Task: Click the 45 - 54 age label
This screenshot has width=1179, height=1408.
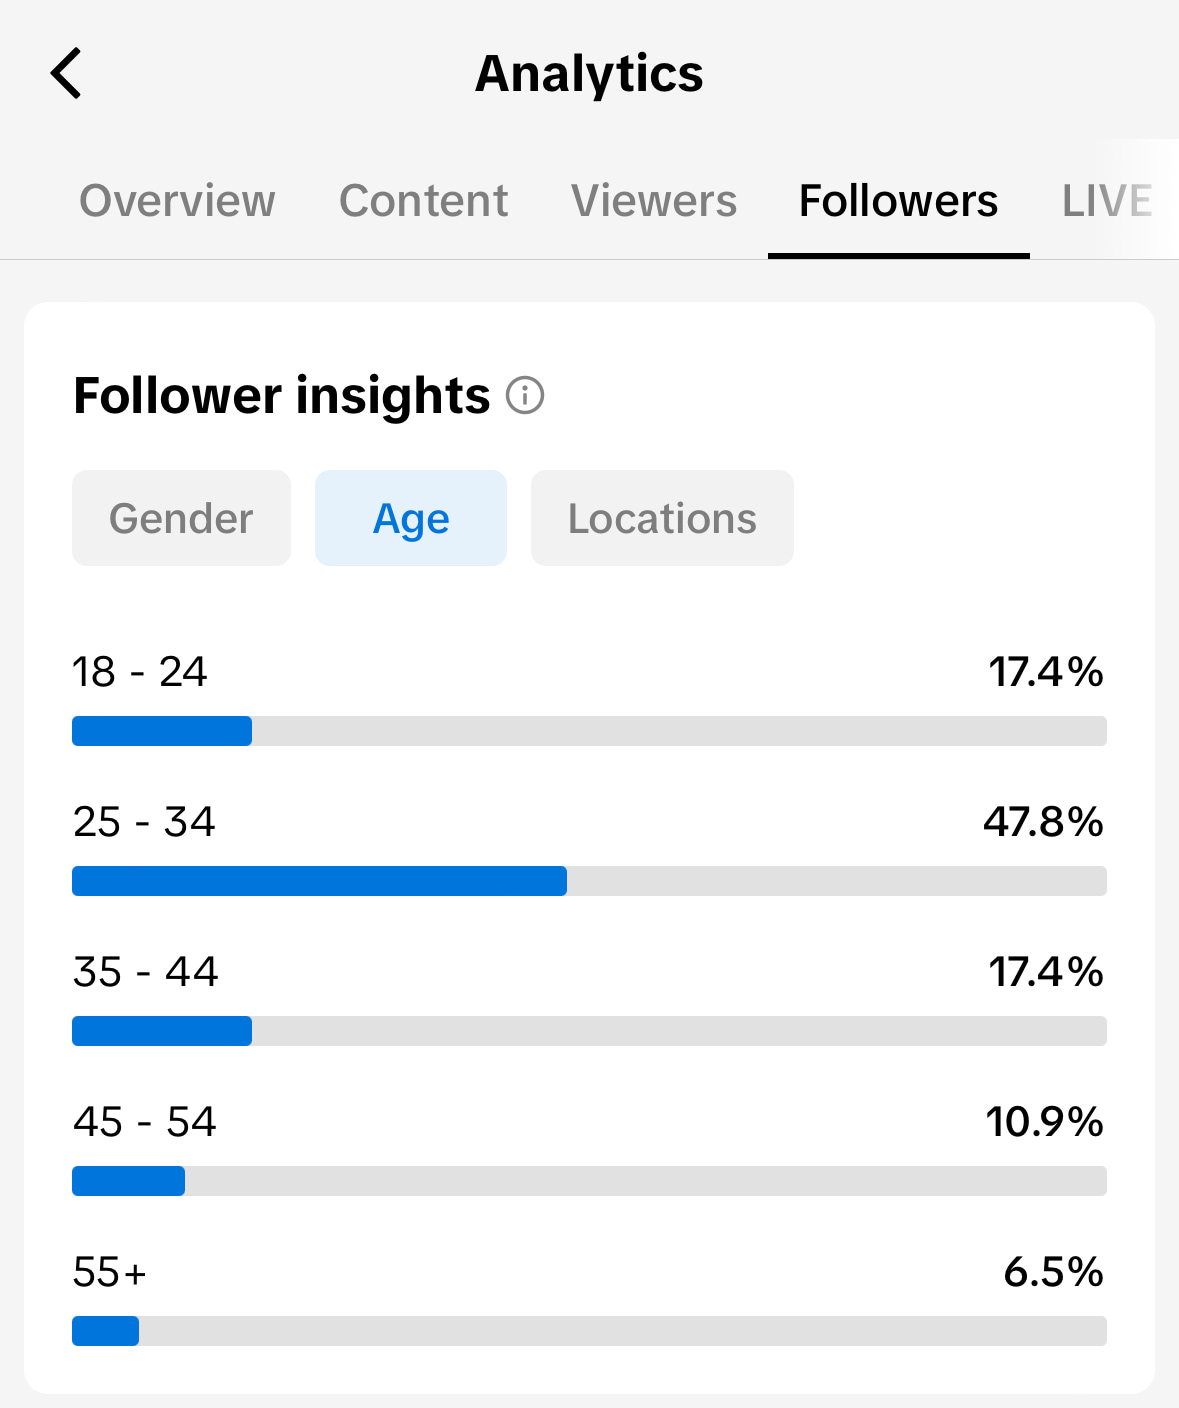Action: point(144,1122)
